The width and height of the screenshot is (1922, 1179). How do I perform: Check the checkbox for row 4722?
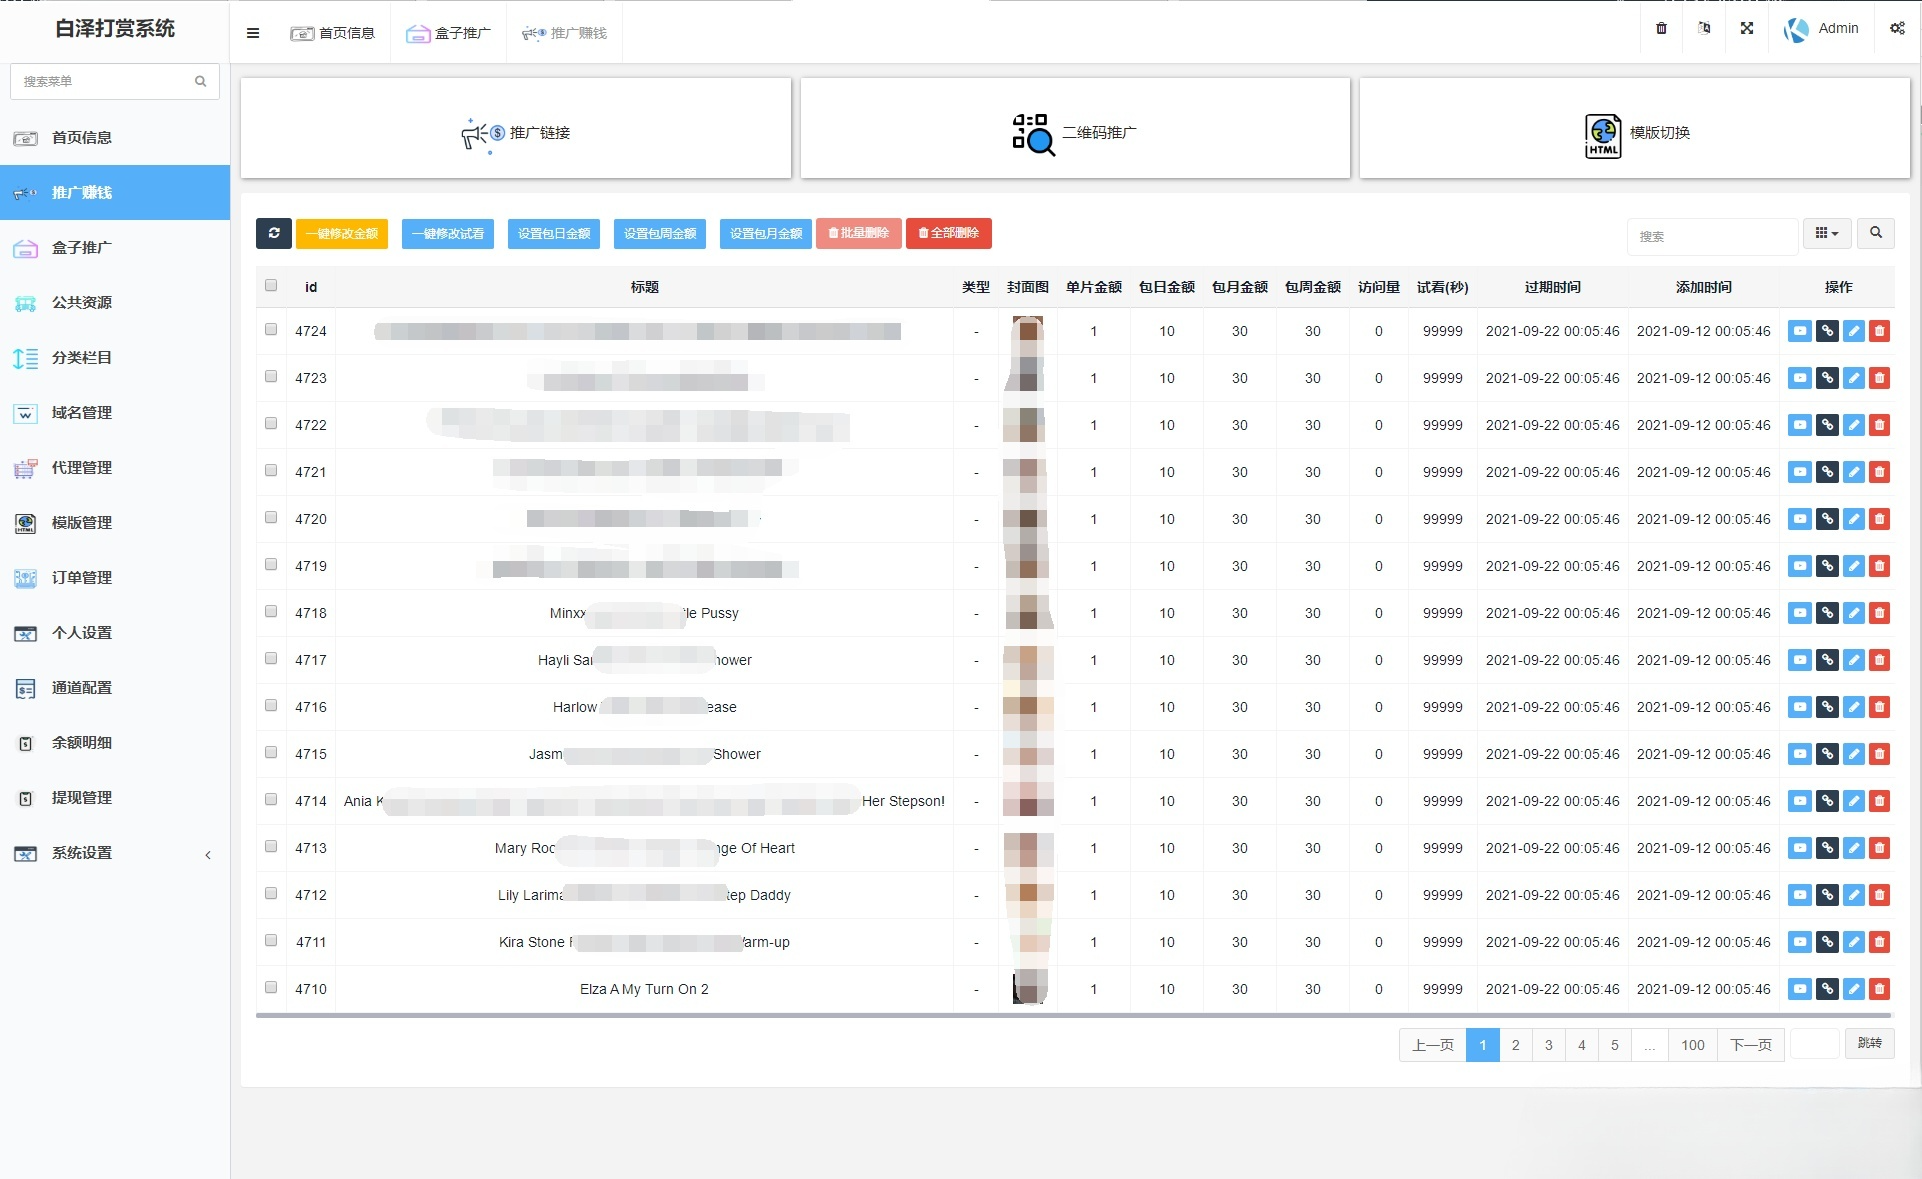pyautogui.click(x=271, y=424)
